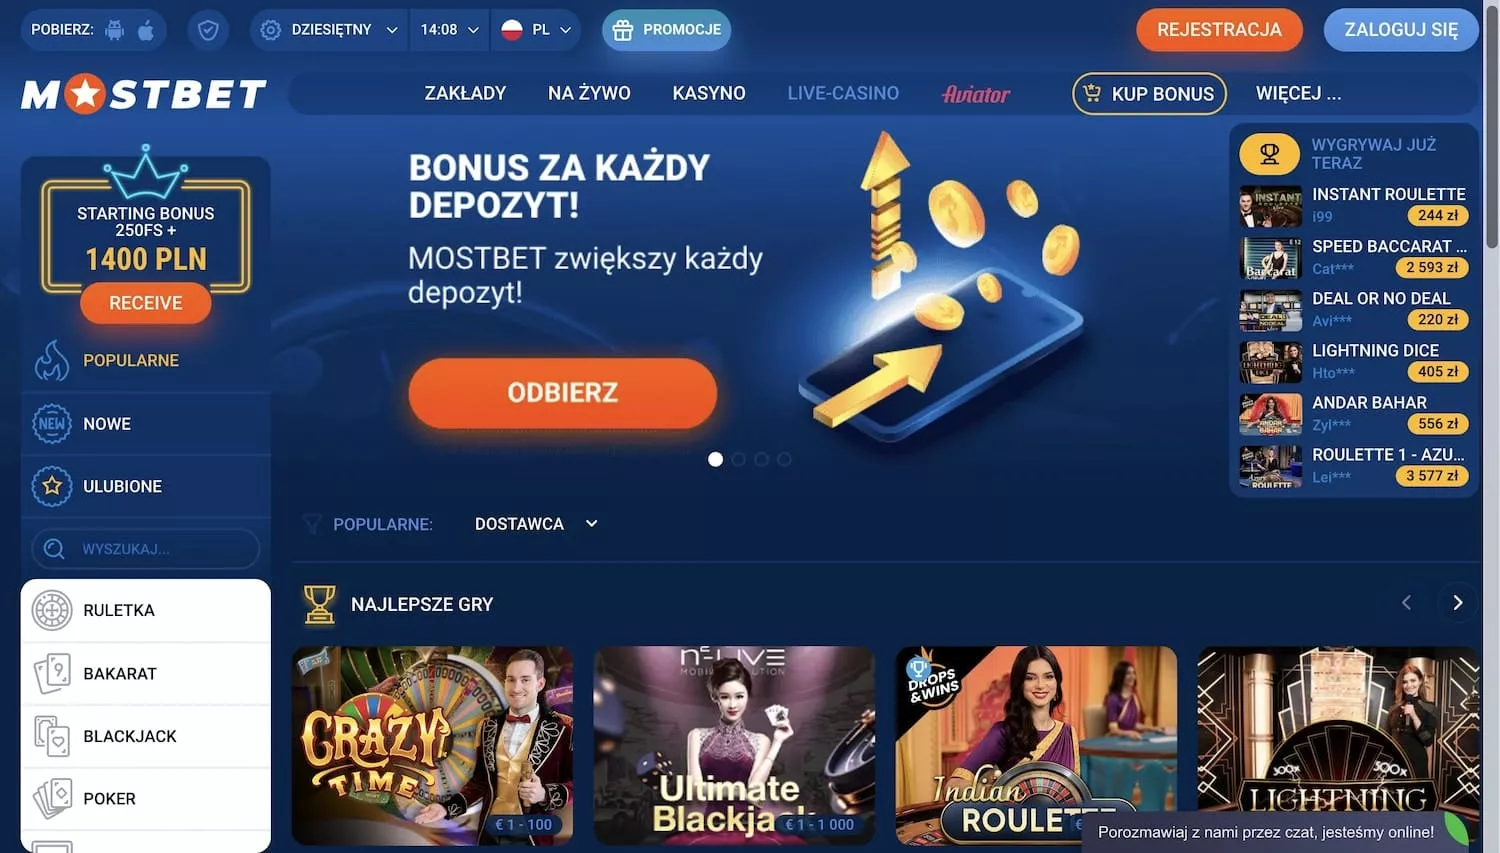Go to the Kasyno tab
Image resolution: width=1500 pixels, height=853 pixels.
pyautogui.click(x=709, y=93)
